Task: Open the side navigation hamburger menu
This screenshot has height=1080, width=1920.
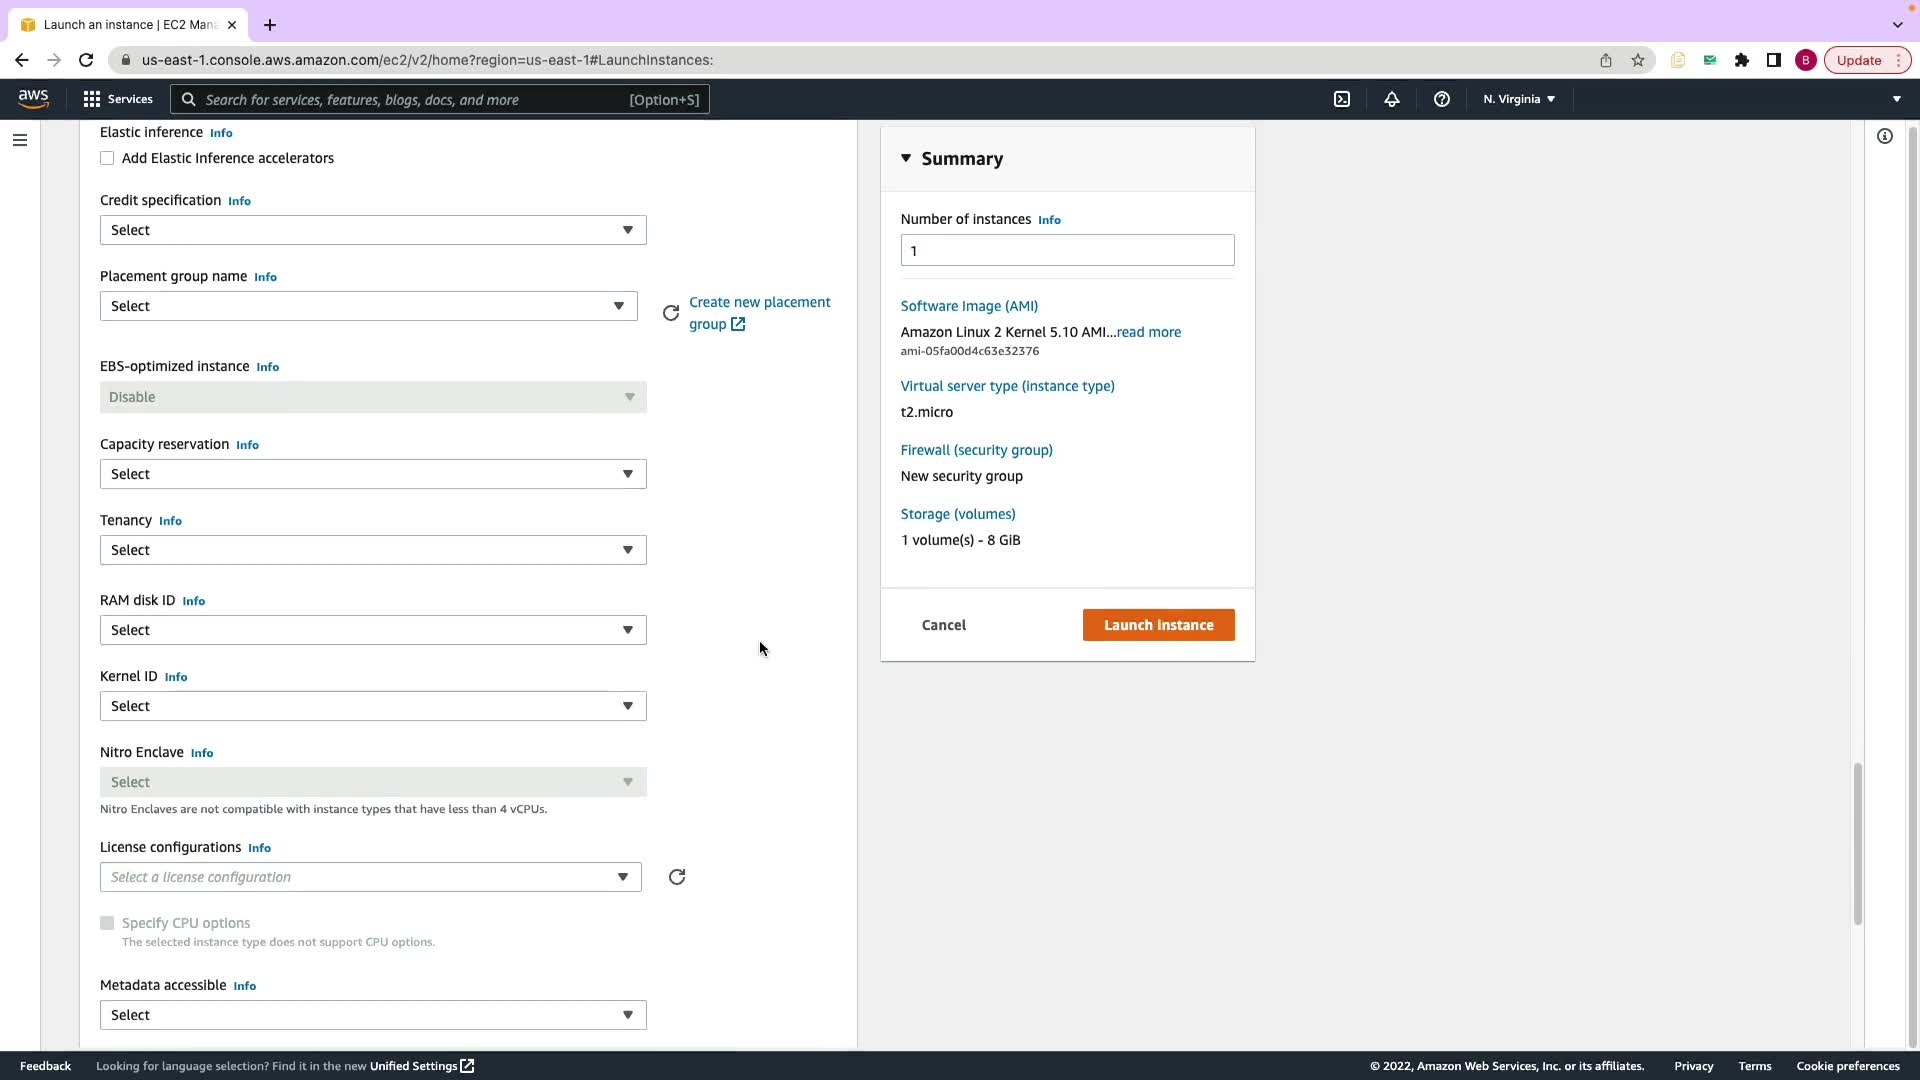Action: [x=20, y=140]
